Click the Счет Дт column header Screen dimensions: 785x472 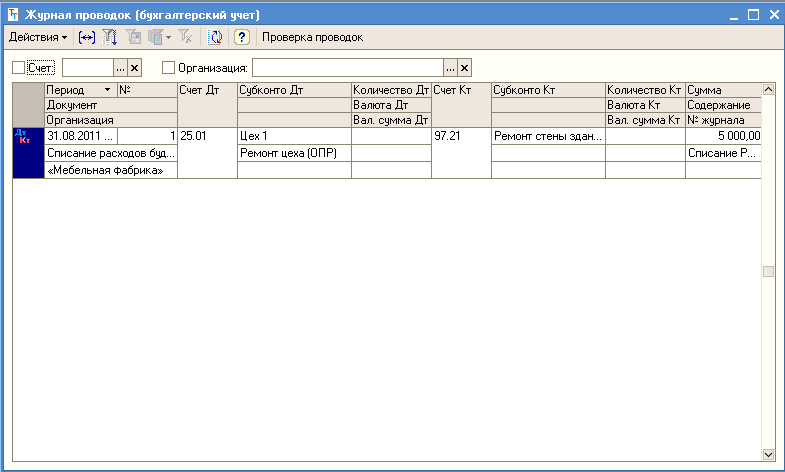206,90
